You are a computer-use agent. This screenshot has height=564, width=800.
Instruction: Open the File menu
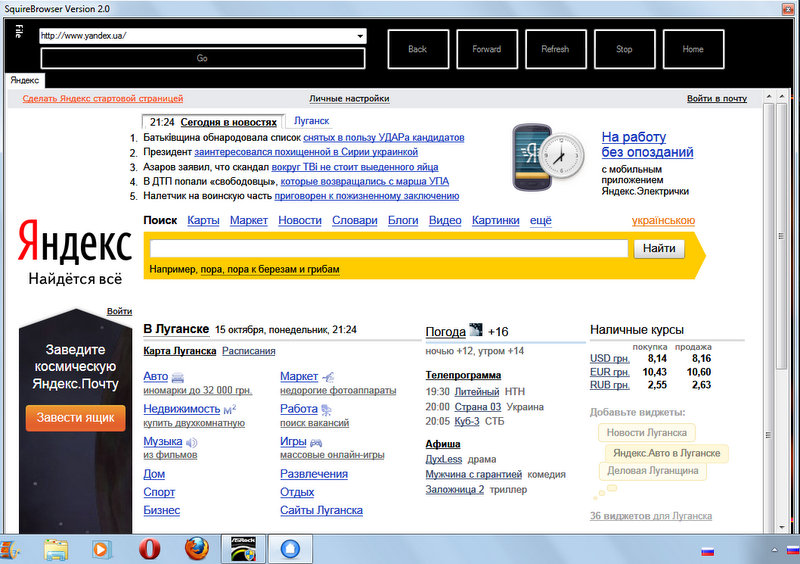tap(18, 31)
